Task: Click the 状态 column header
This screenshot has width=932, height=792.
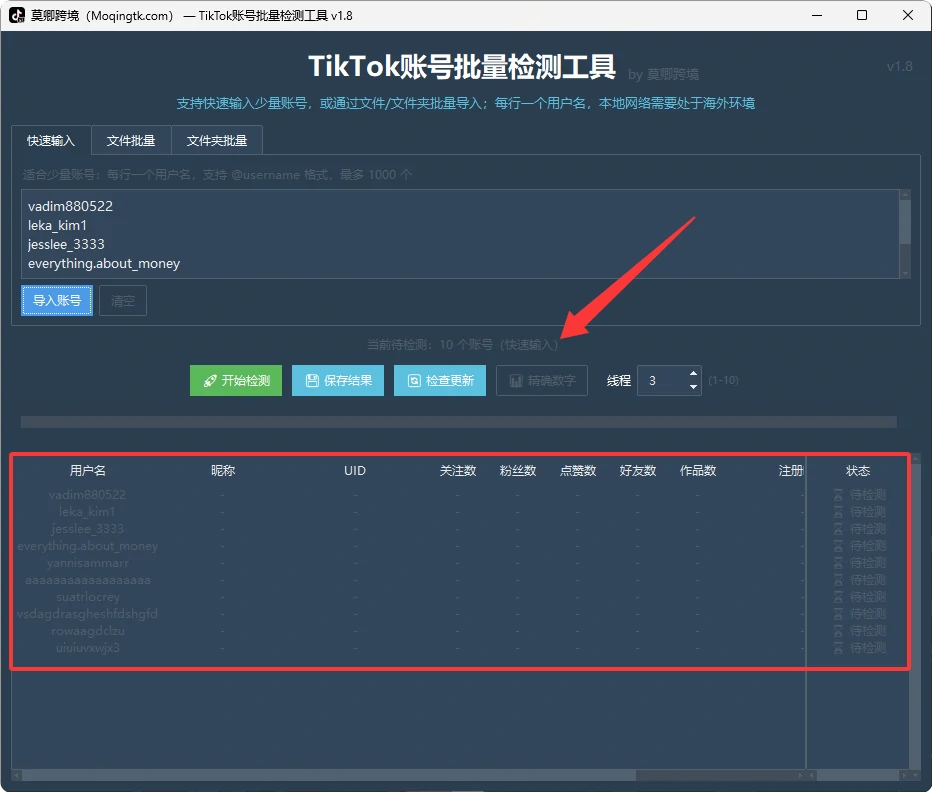Action: [858, 470]
